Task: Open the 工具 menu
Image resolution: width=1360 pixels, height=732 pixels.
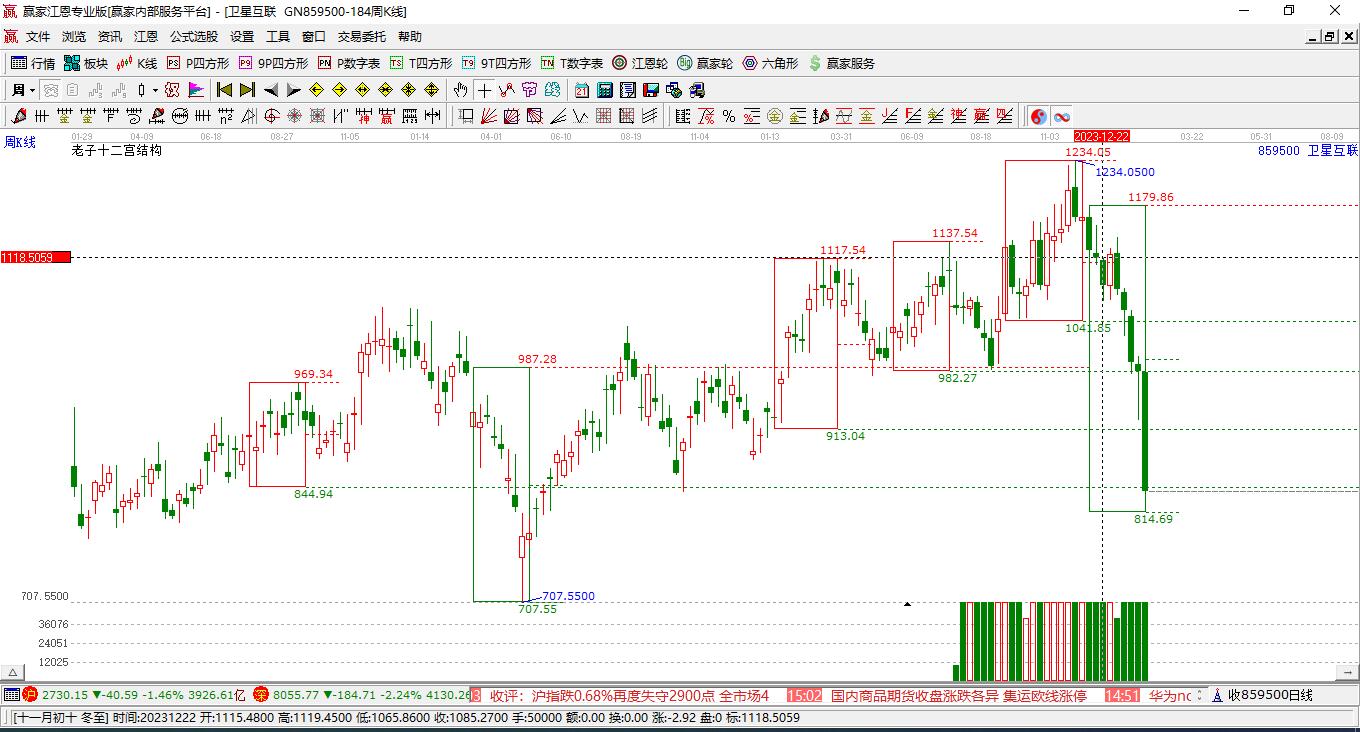Action: 278,37
